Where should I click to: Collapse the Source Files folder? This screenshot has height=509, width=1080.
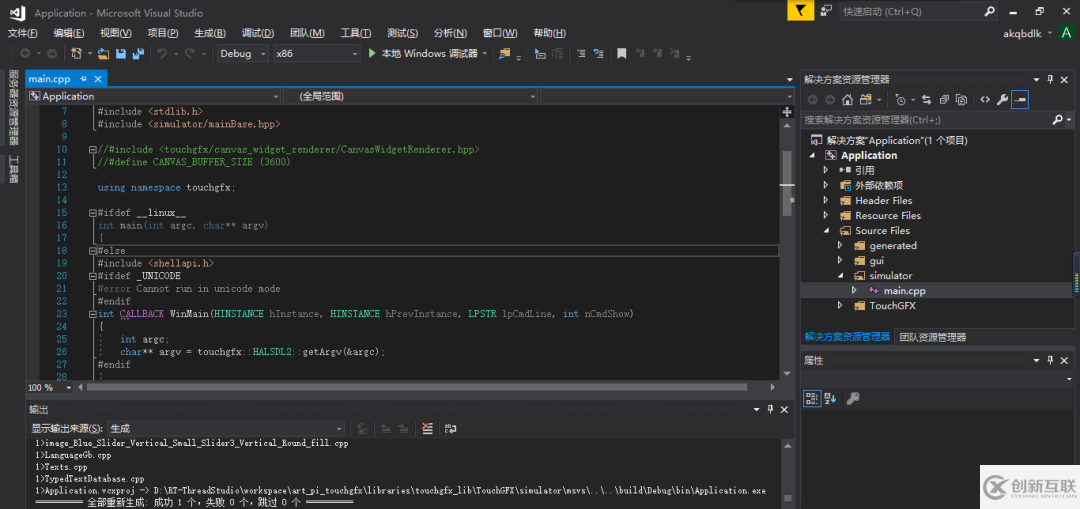[826, 230]
